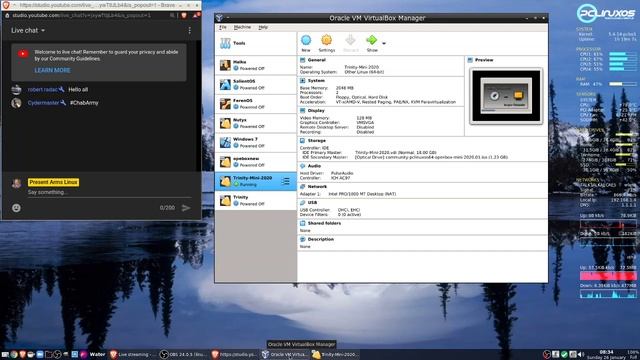Open the live chat three-dot options menu
This screenshot has width=640, height=360.
[189, 31]
